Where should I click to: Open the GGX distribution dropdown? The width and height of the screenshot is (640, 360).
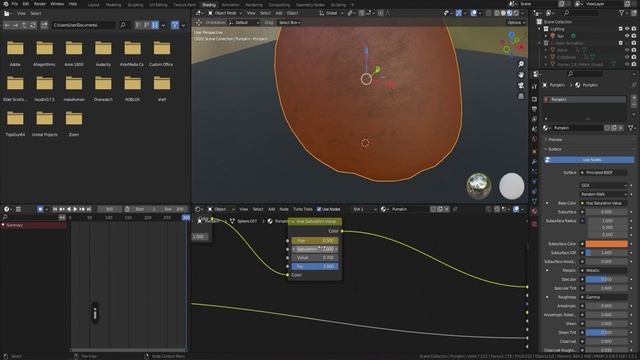click(x=603, y=185)
